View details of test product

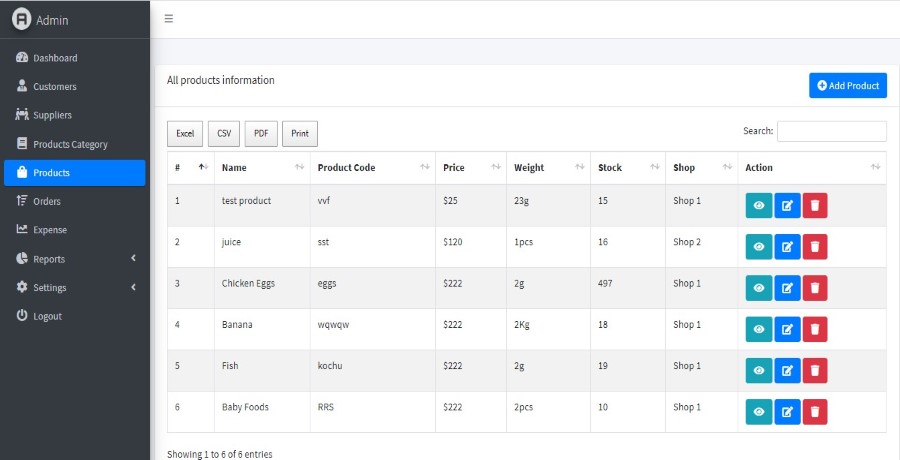click(759, 206)
